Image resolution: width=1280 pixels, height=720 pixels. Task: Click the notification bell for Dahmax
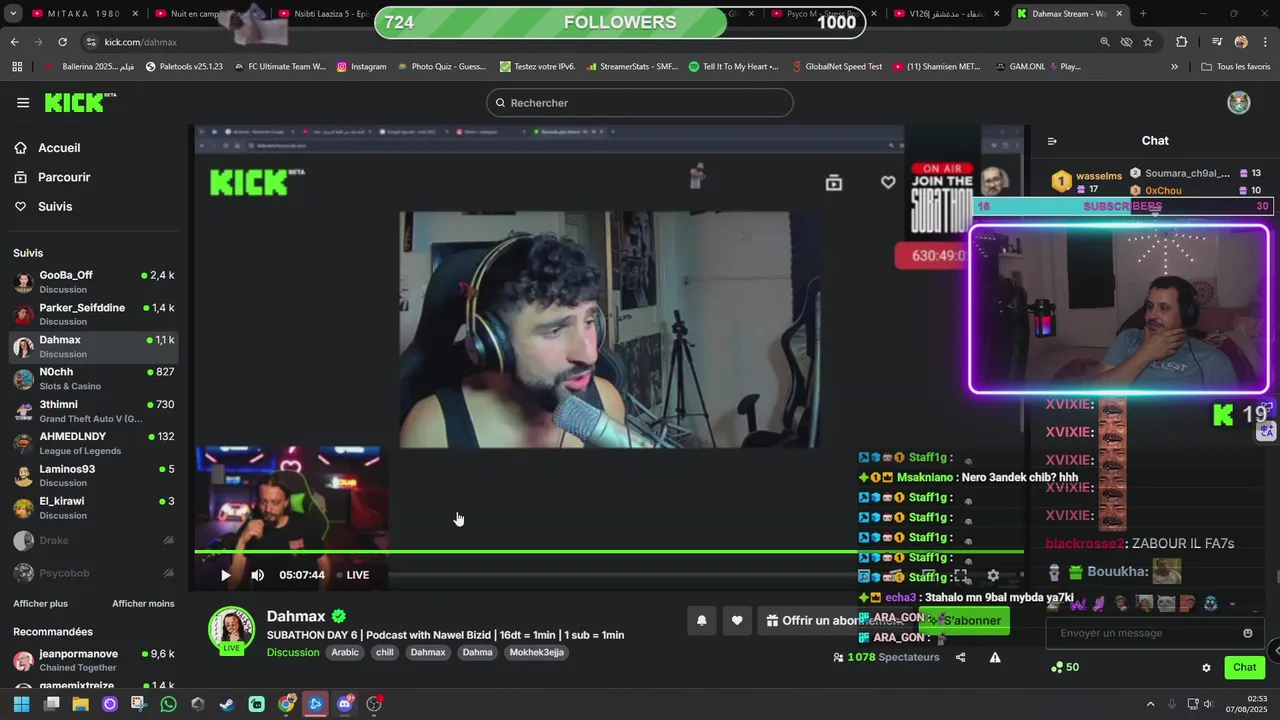[x=702, y=621]
